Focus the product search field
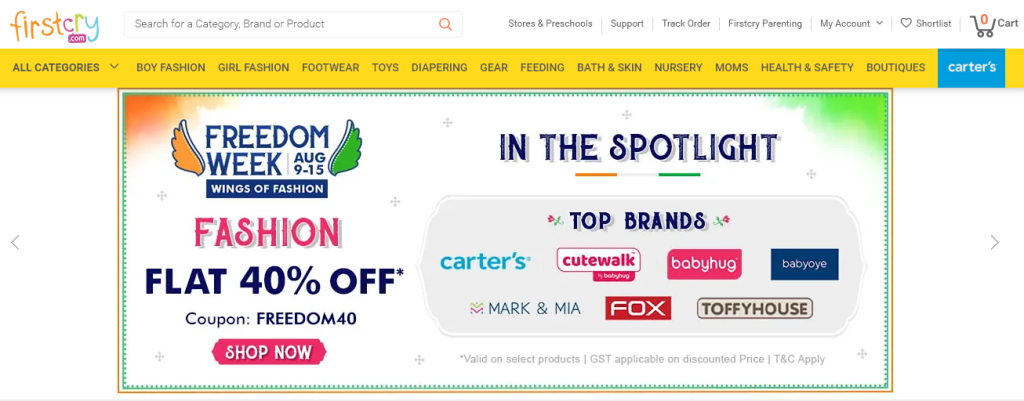 pos(284,24)
